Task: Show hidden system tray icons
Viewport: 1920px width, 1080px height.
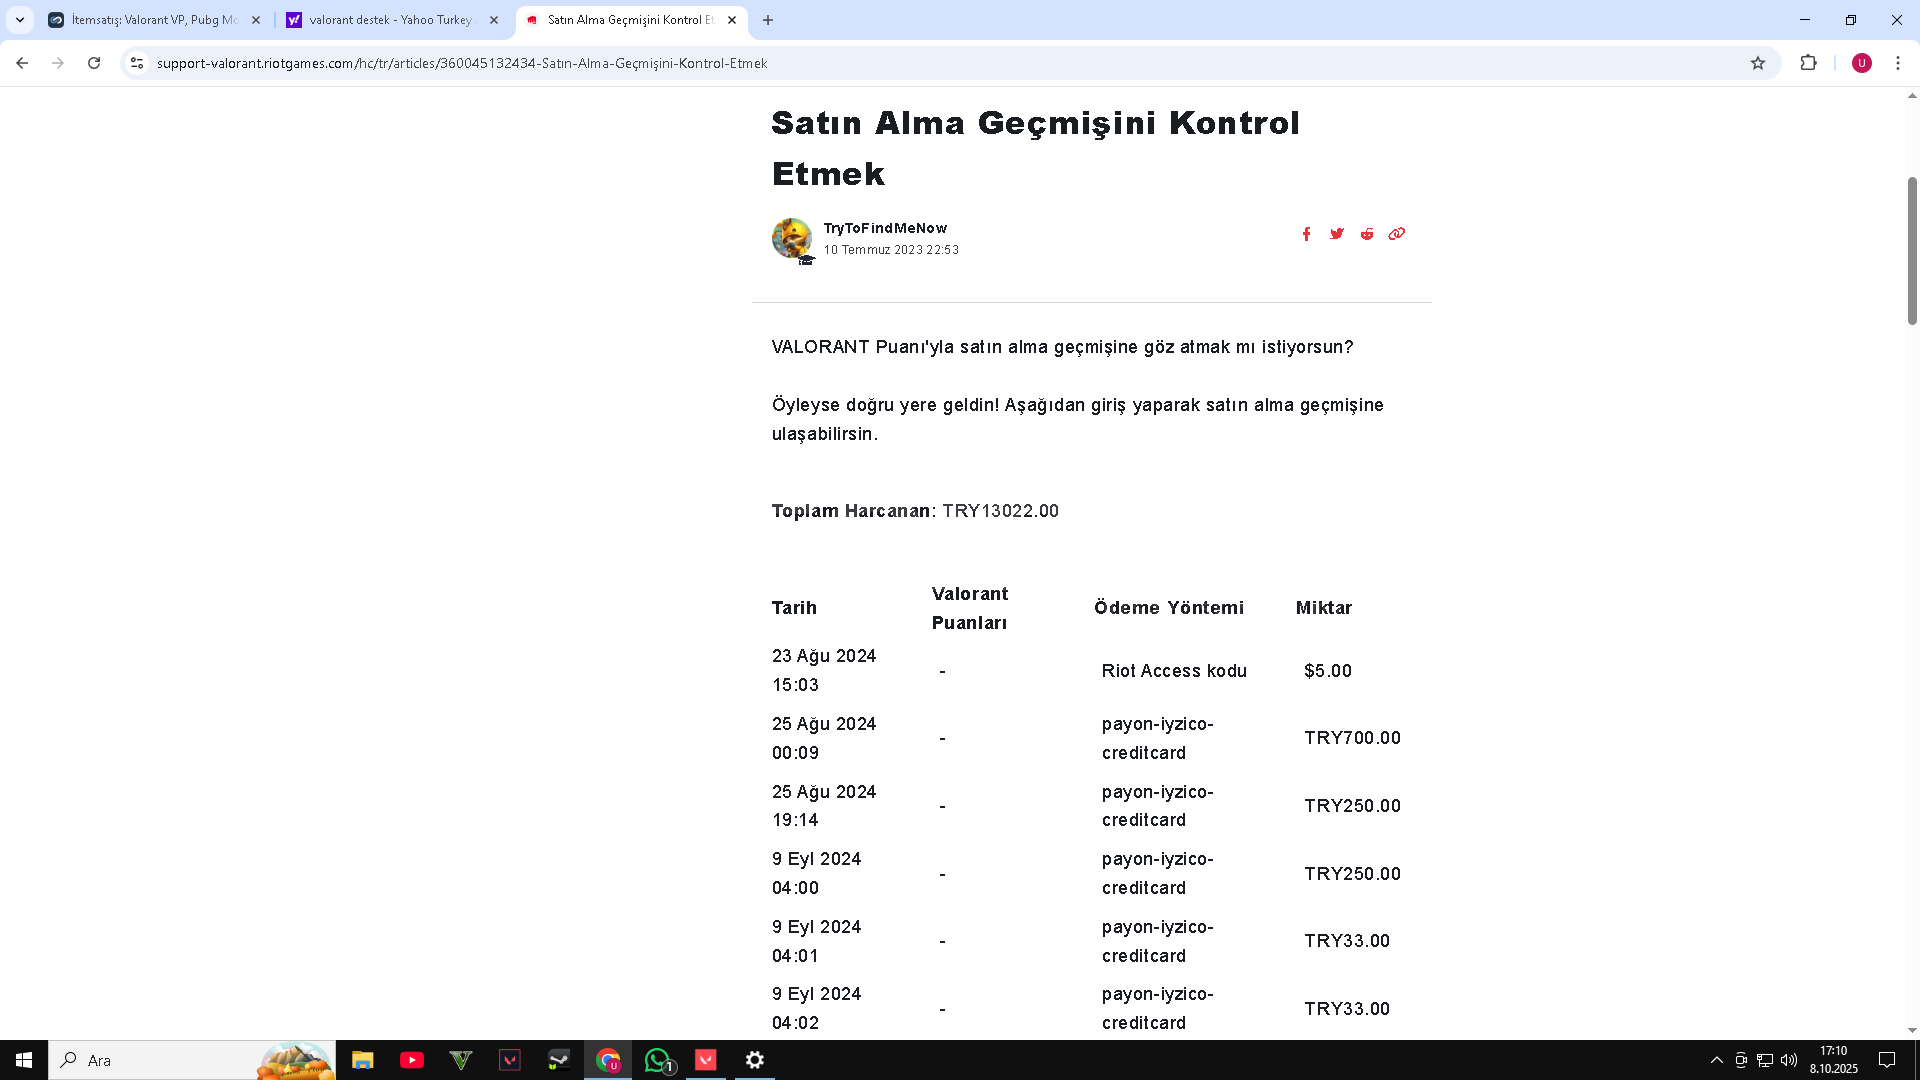Action: pyautogui.click(x=1716, y=1060)
